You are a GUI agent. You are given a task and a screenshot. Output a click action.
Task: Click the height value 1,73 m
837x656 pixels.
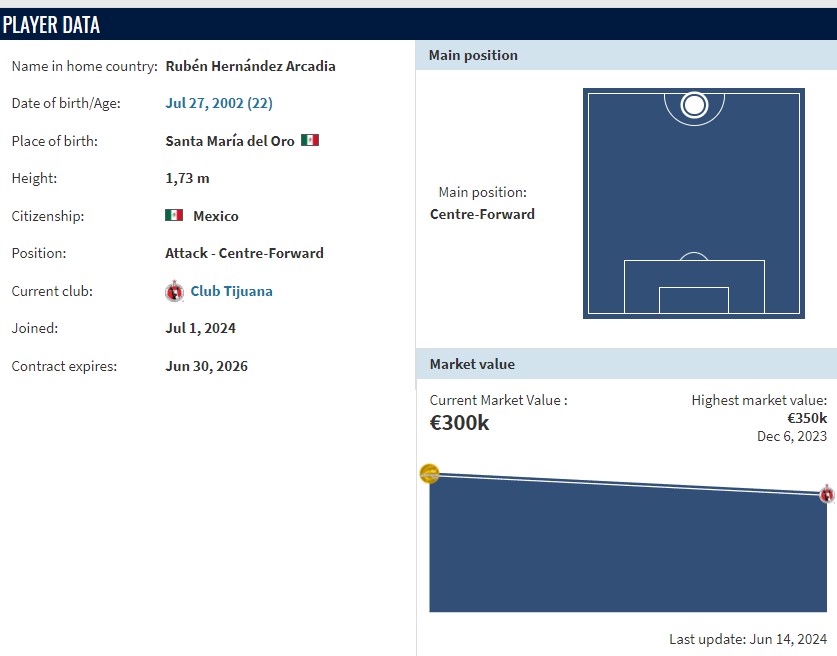187,178
